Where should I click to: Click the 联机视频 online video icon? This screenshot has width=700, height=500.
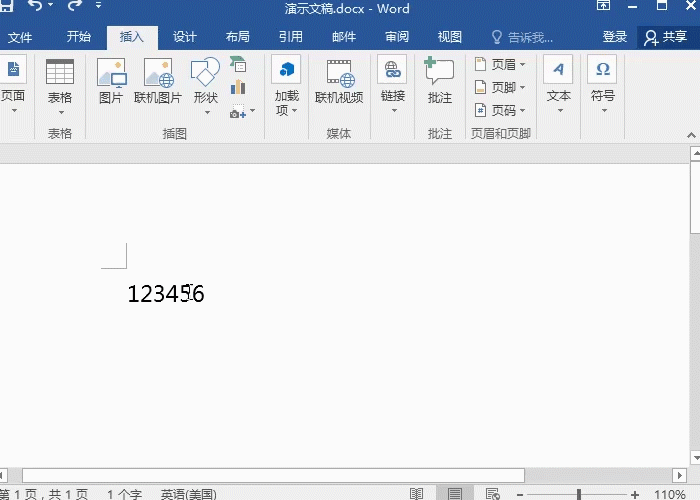(x=339, y=81)
